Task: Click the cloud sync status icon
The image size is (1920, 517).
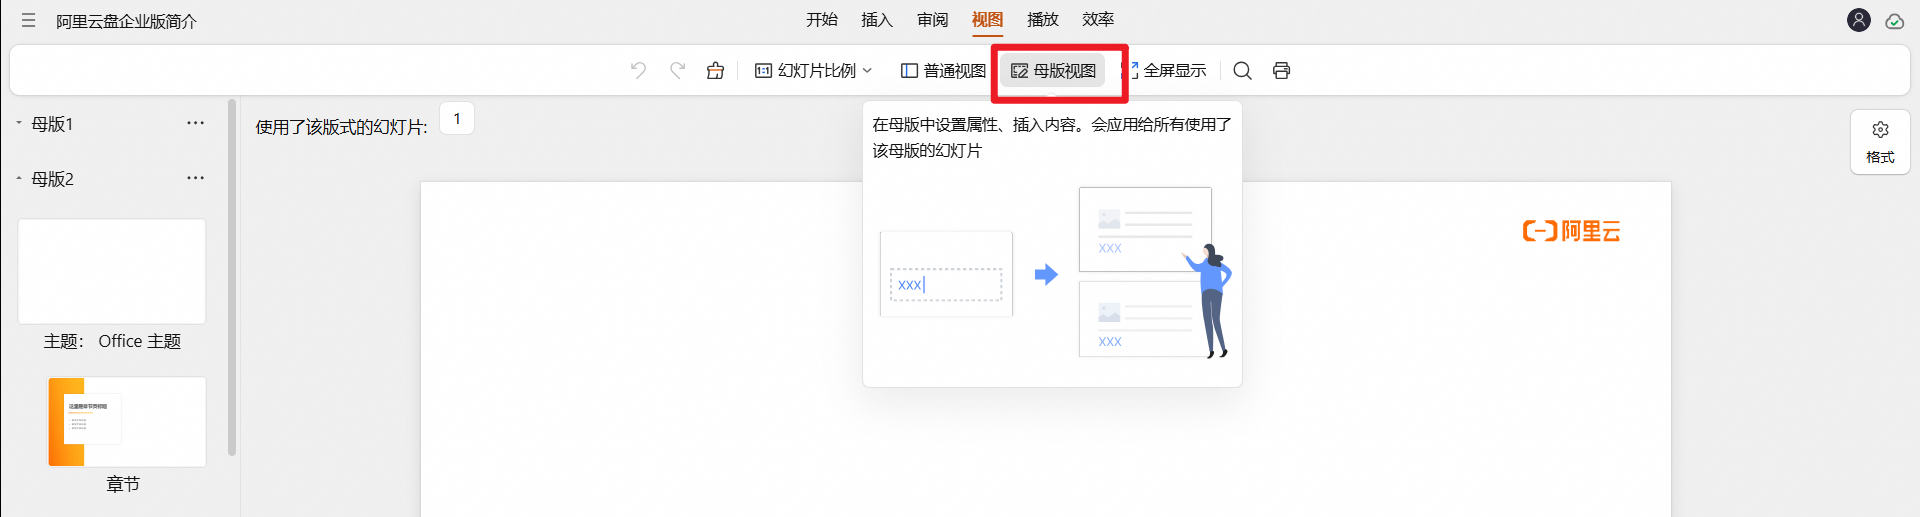Action: 1894,21
